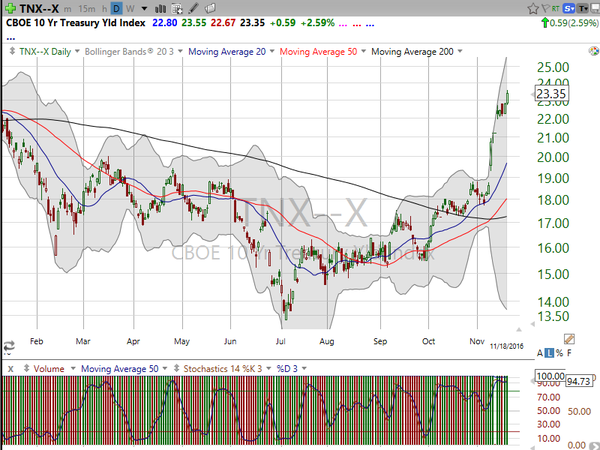
Task: Toggle the favorite star icon
Action: tap(533, 8)
